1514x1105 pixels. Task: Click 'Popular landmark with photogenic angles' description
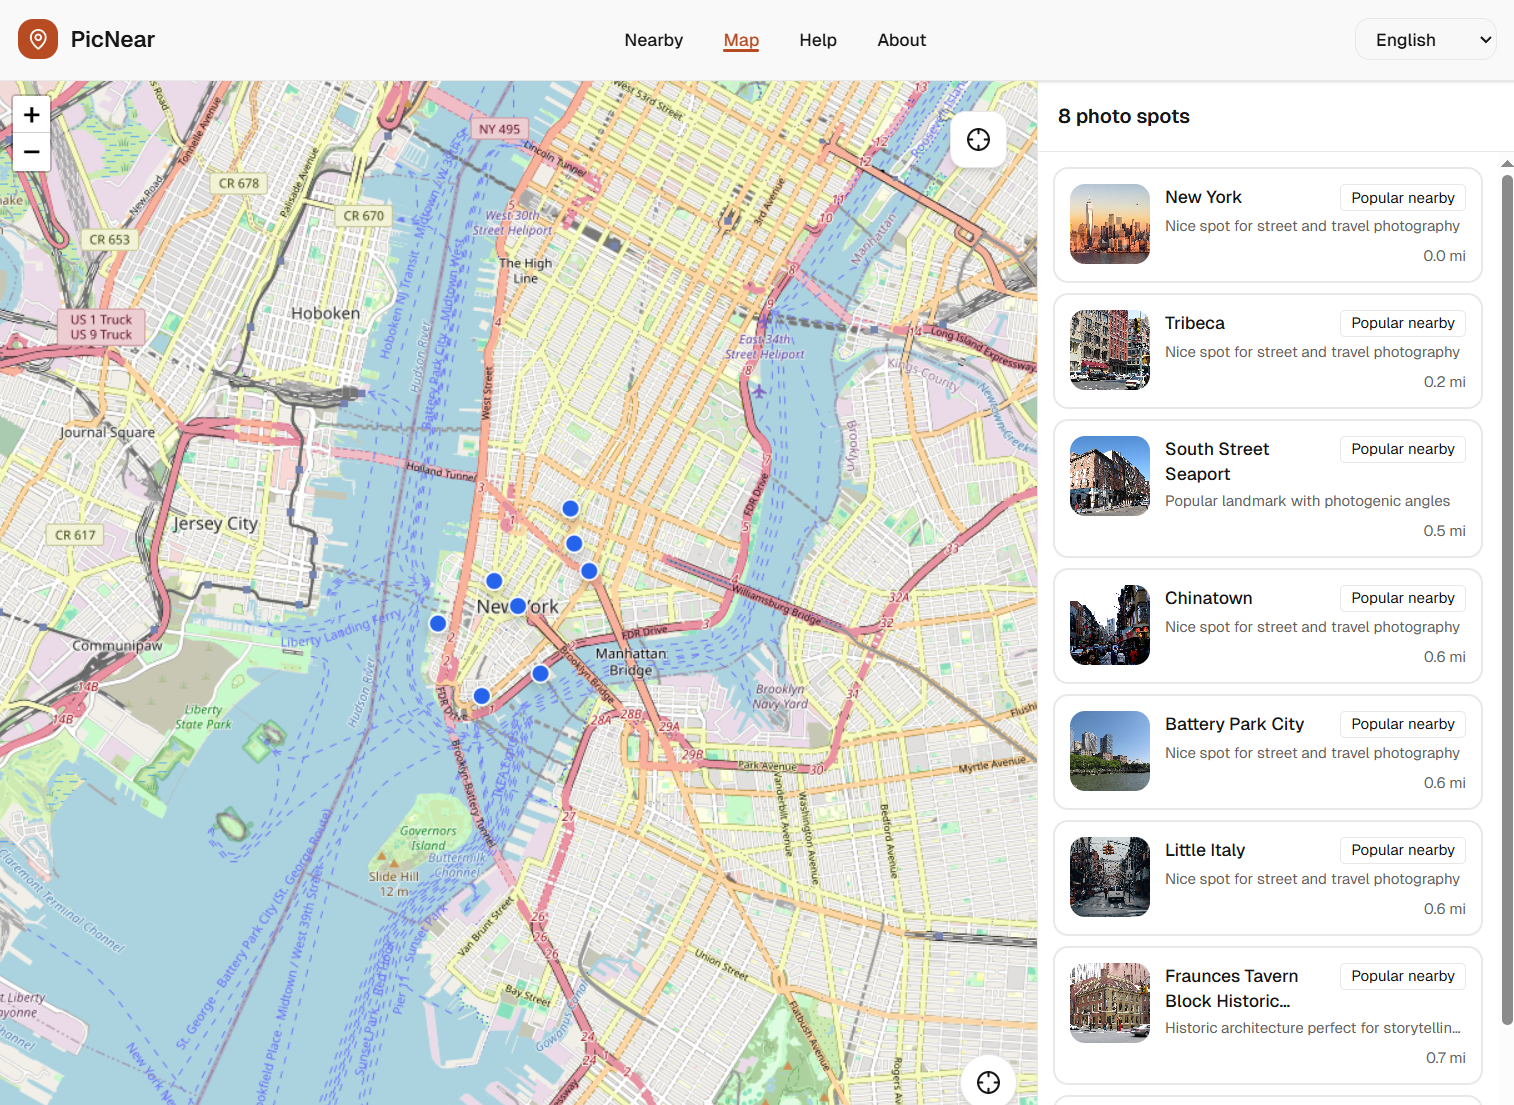pyautogui.click(x=1307, y=501)
